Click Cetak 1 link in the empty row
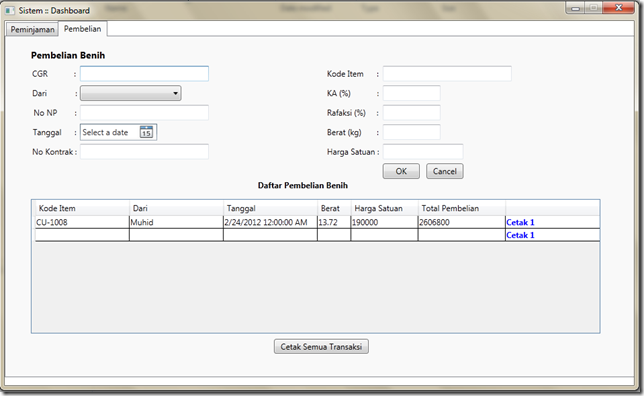The width and height of the screenshot is (644, 396). pyautogui.click(x=520, y=235)
